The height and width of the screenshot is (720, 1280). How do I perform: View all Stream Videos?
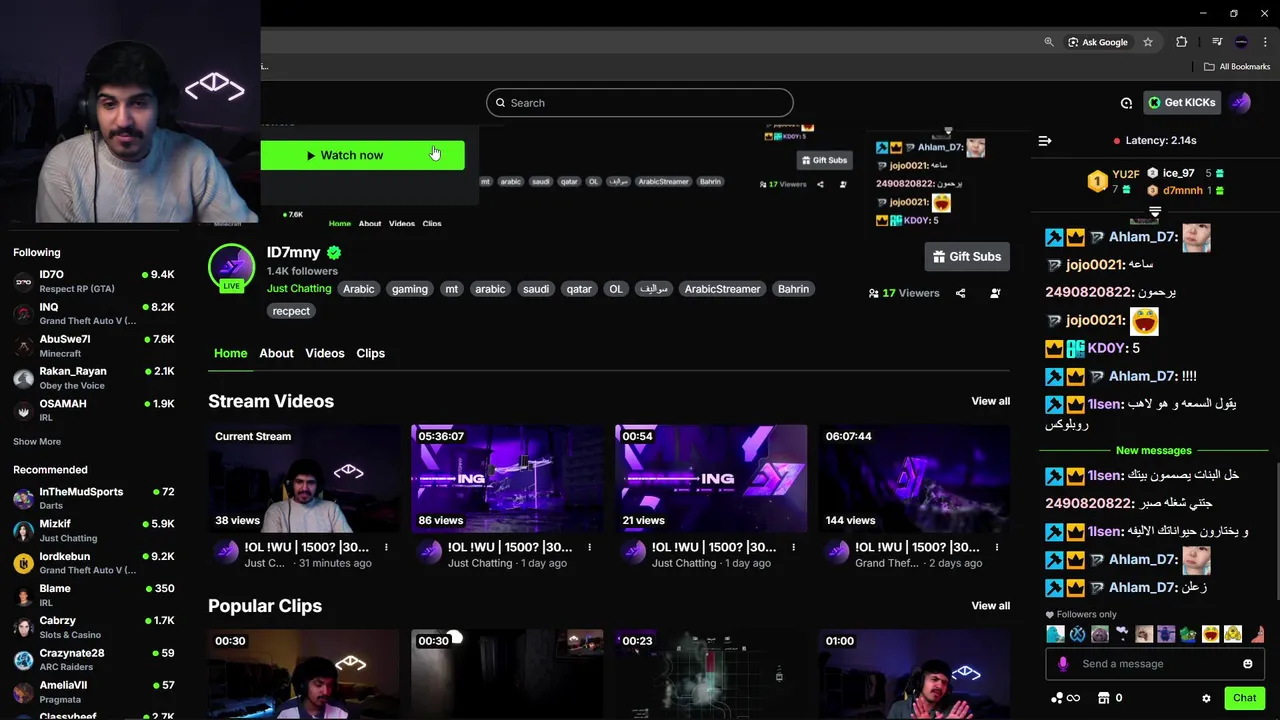[990, 401]
